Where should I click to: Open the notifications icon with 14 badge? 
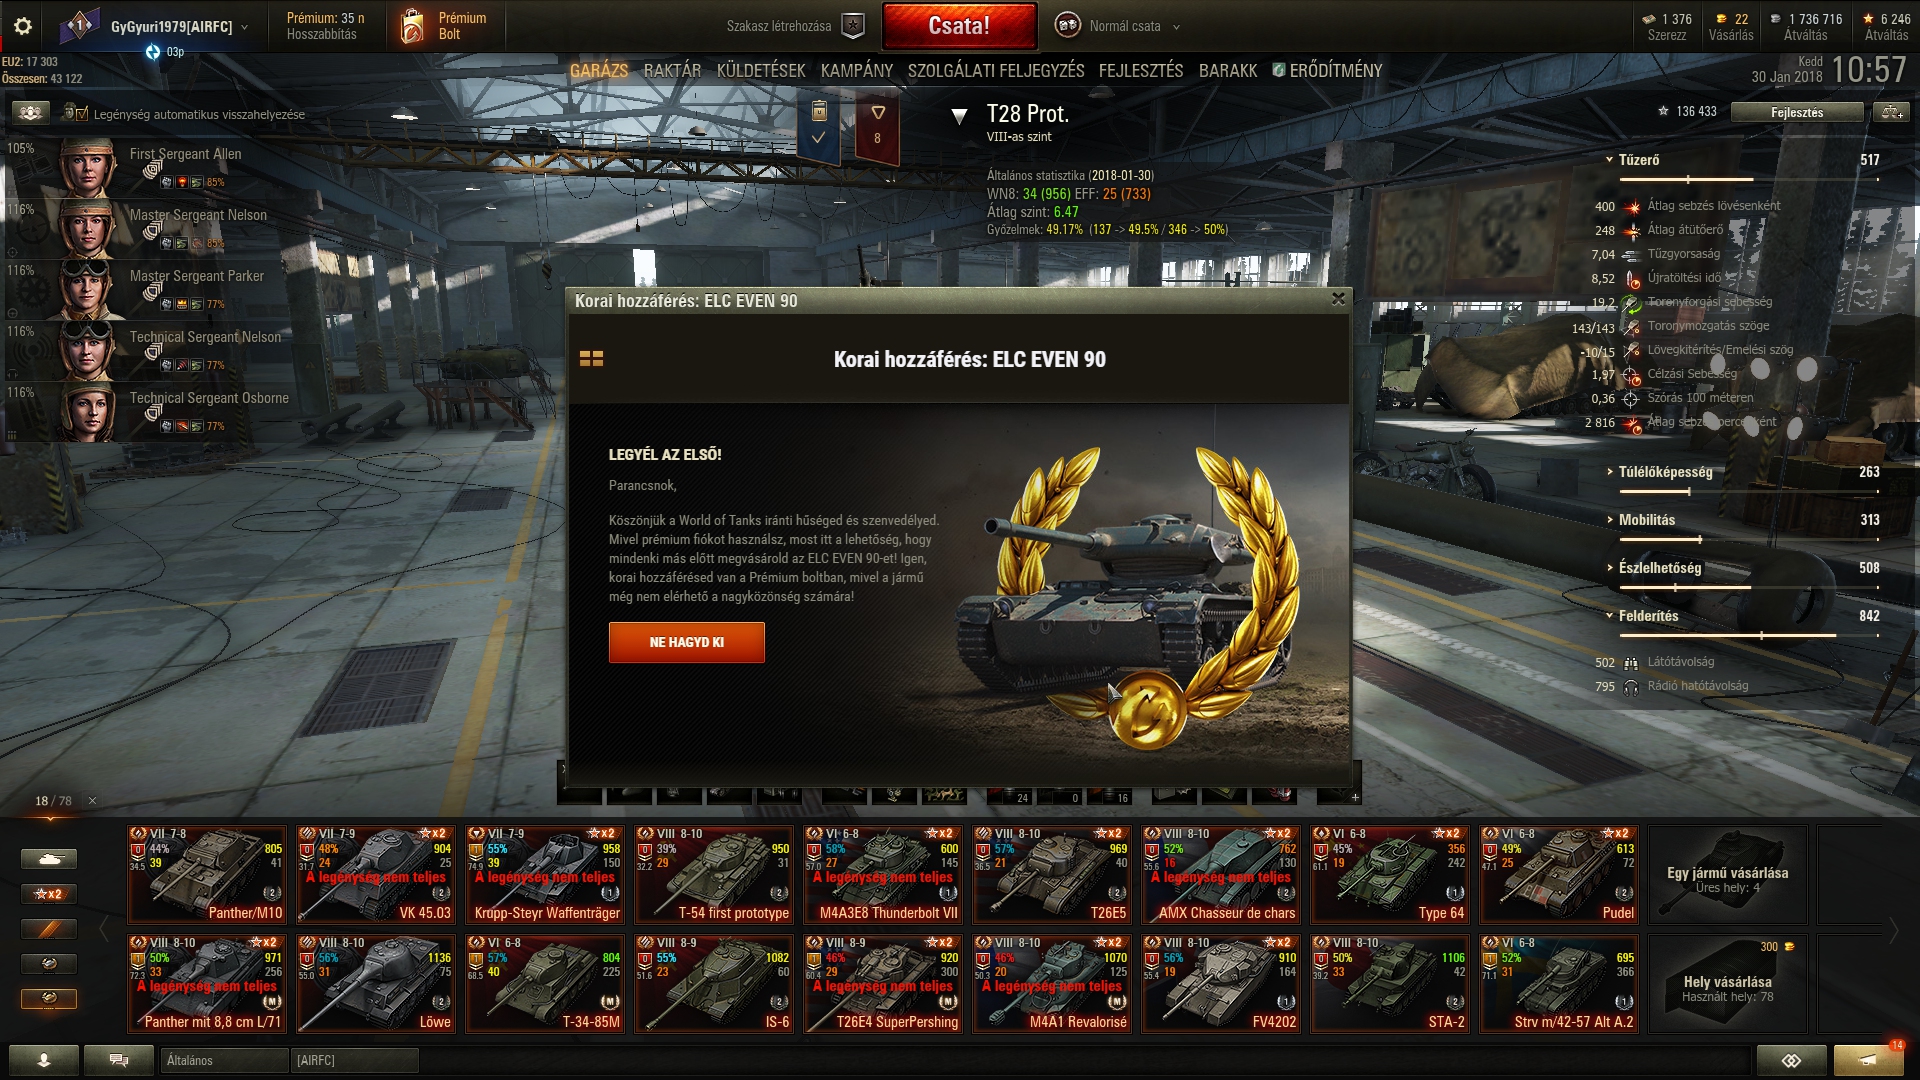[x=1868, y=1059]
